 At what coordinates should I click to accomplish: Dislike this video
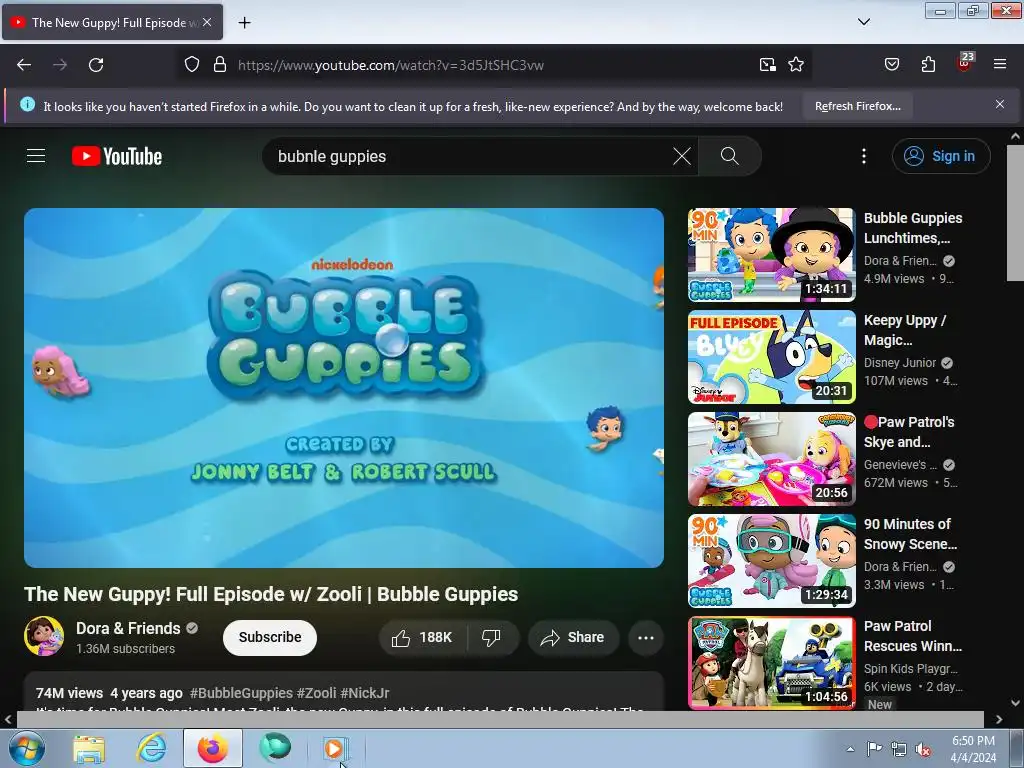coord(492,638)
